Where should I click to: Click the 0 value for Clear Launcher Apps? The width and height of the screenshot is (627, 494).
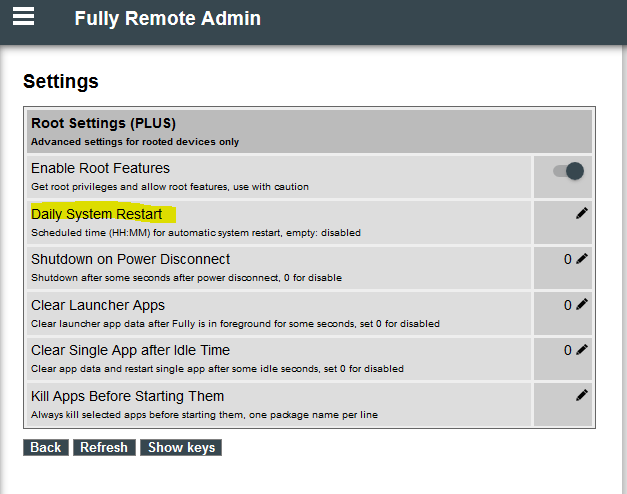pyautogui.click(x=567, y=305)
